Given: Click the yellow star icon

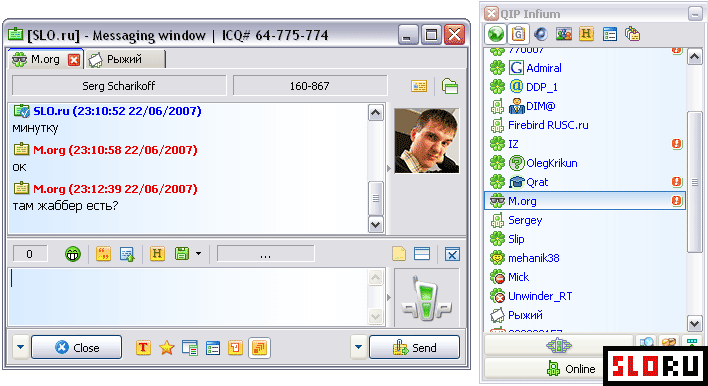Looking at the screenshot, I should point(167,348).
